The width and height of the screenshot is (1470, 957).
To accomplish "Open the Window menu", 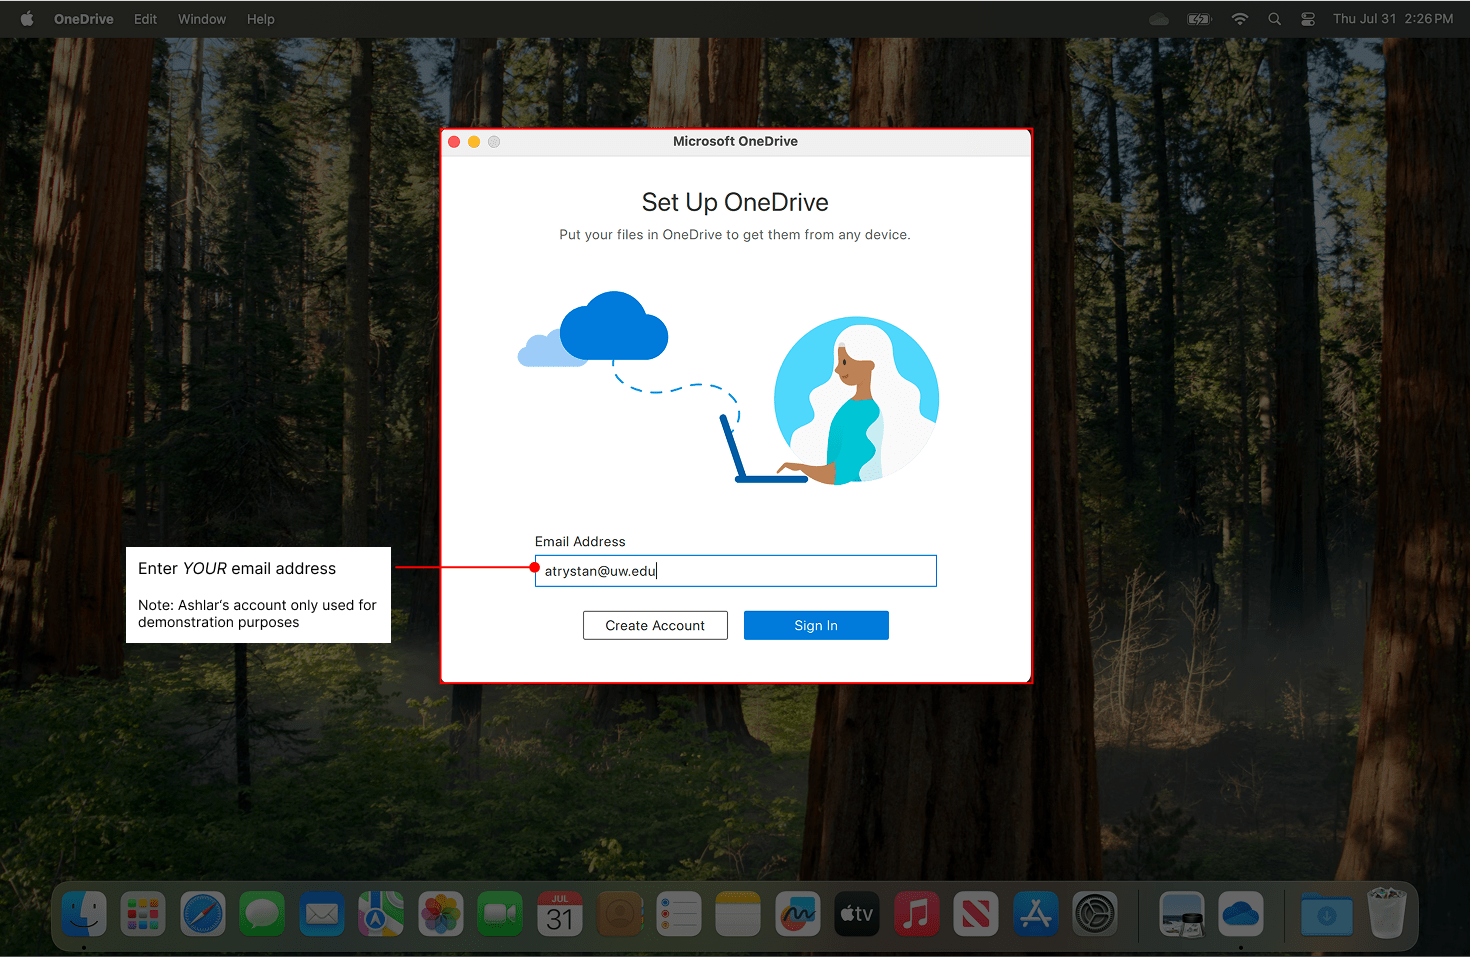I will (x=202, y=19).
